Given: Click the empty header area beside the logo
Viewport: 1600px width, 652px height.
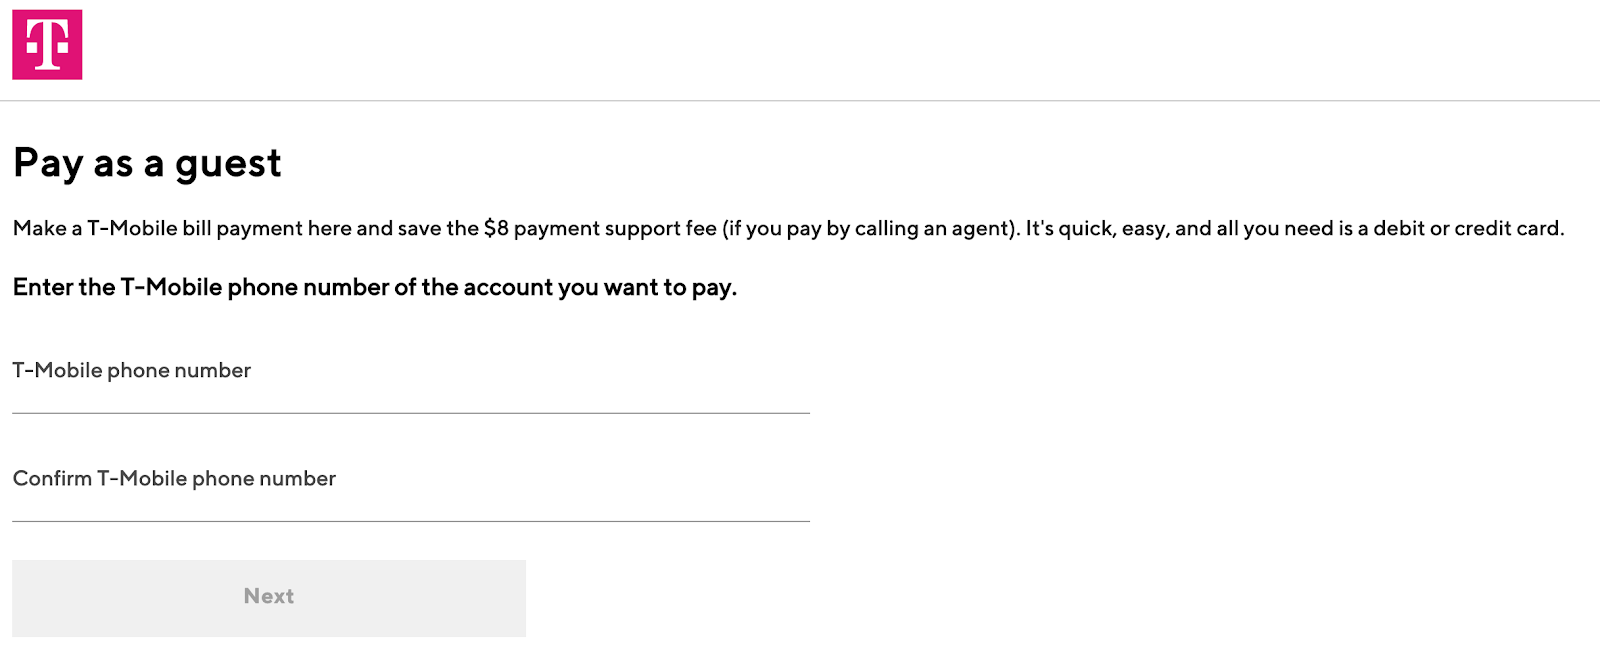Looking at the screenshot, I should coord(800,50).
